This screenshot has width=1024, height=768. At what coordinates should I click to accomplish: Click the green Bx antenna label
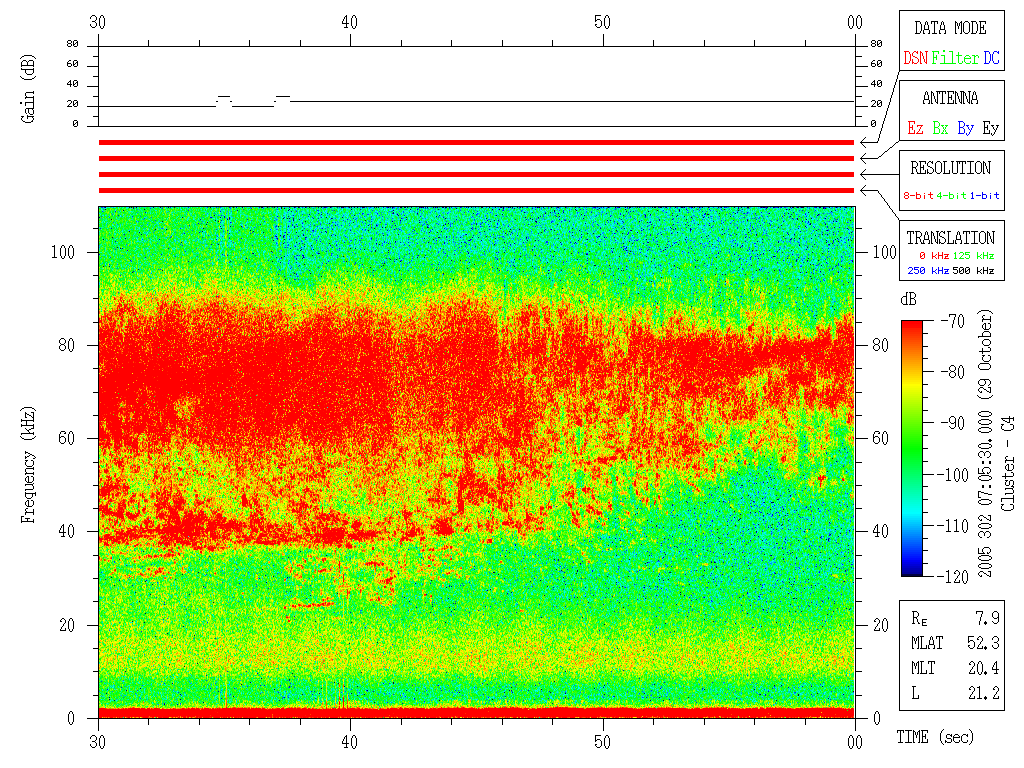(940, 128)
